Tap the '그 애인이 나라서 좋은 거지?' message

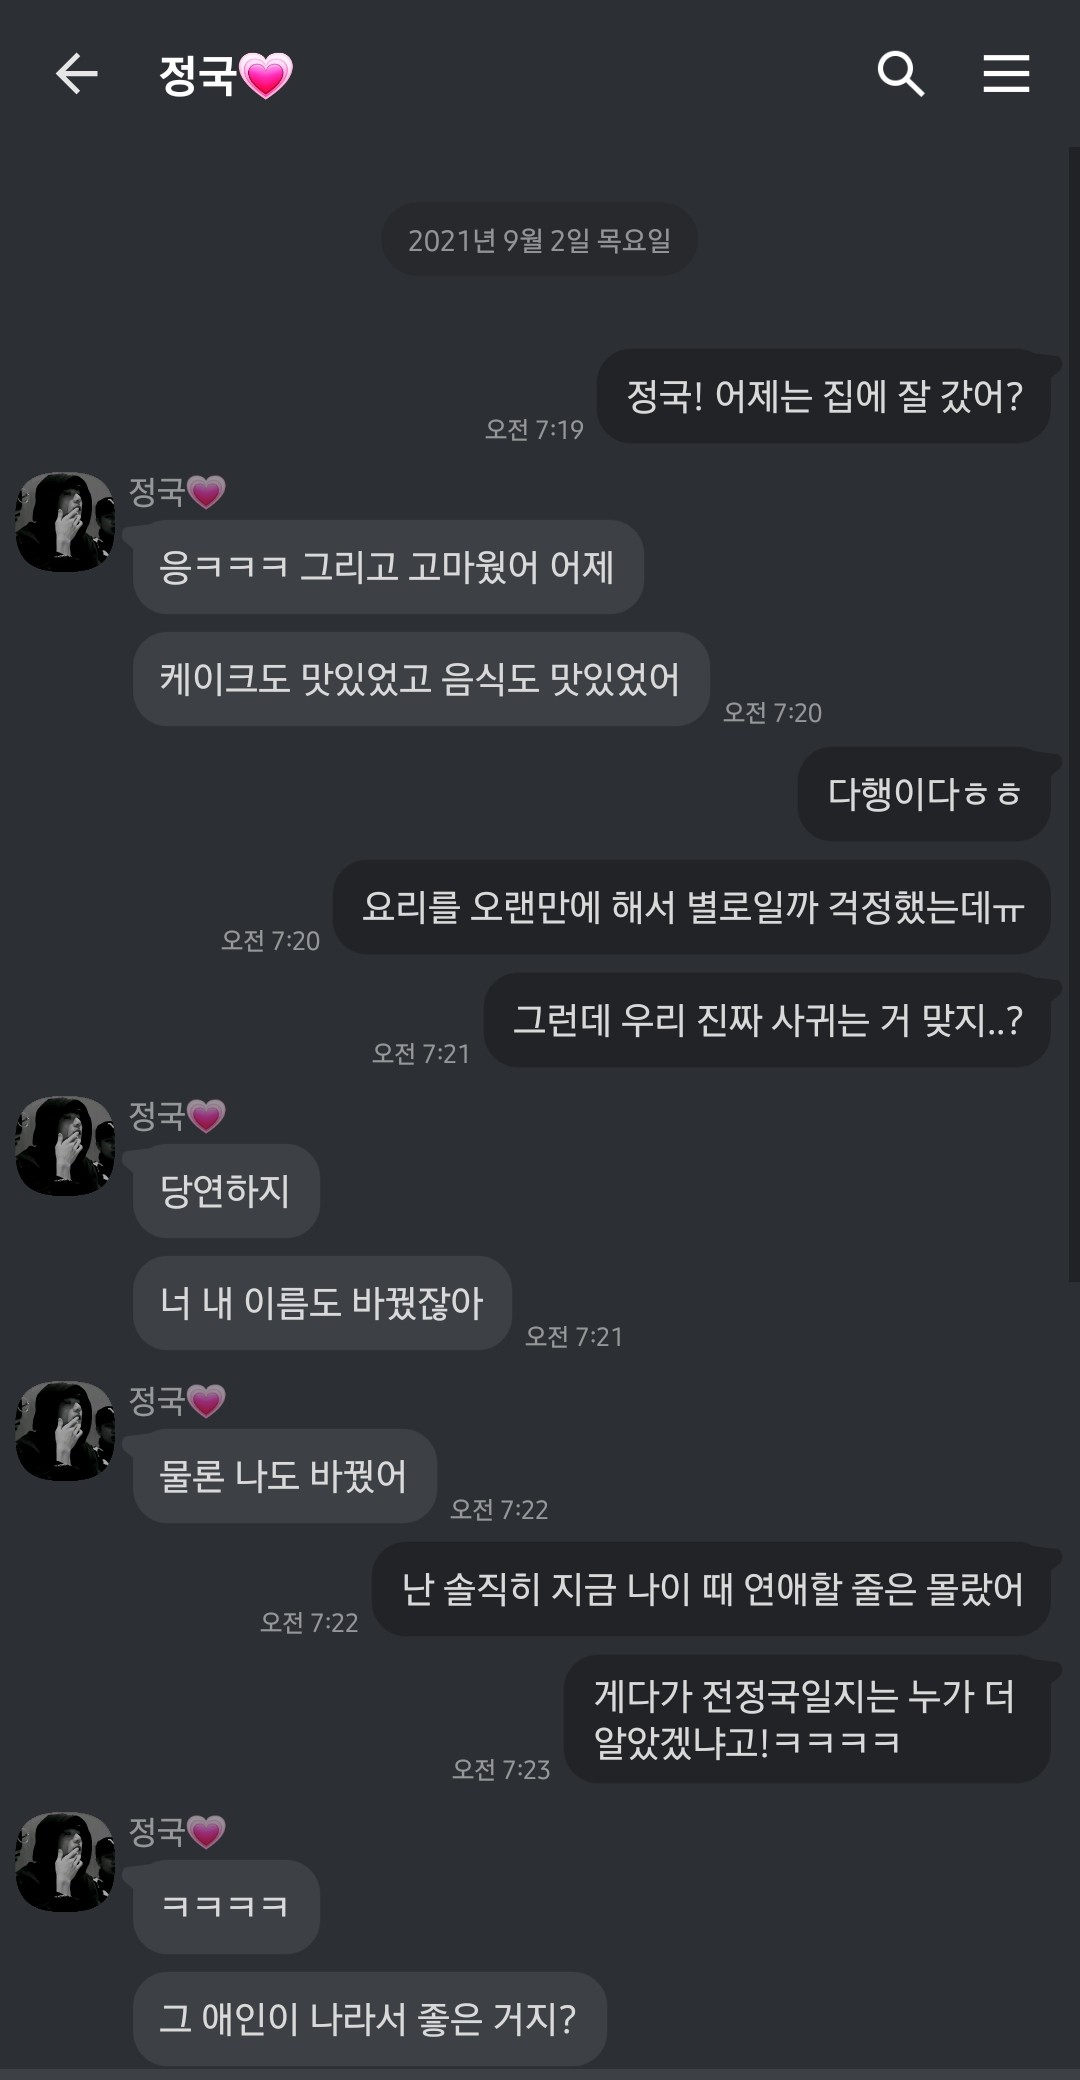click(x=369, y=2018)
